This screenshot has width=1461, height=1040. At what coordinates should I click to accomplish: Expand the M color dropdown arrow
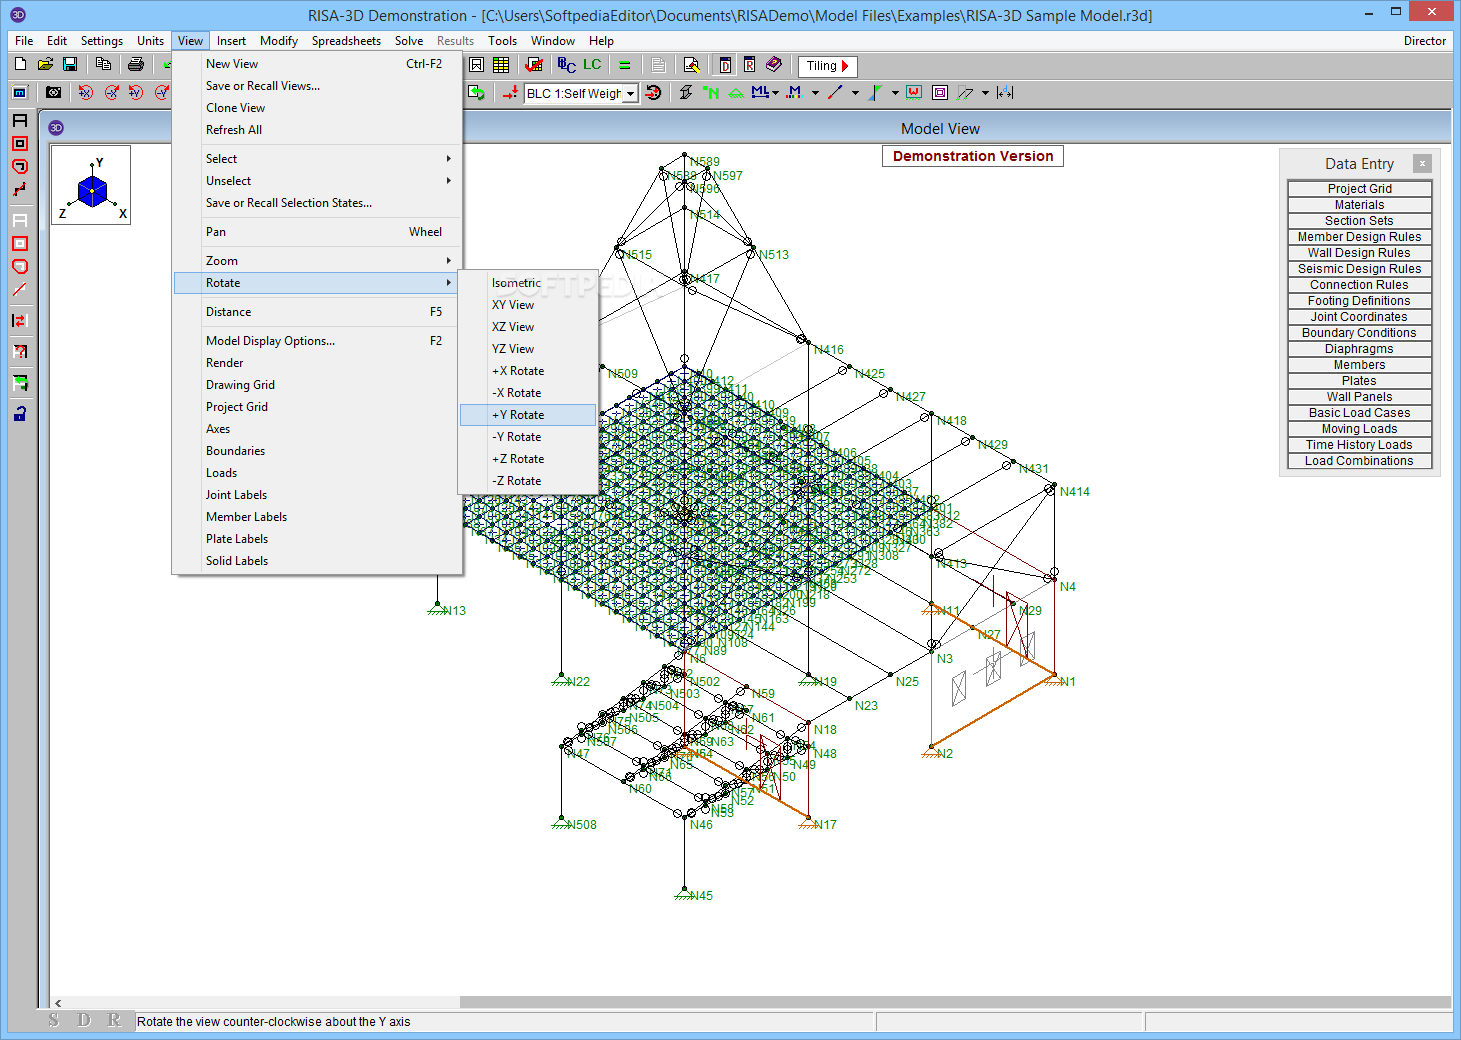[x=816, y=93]
